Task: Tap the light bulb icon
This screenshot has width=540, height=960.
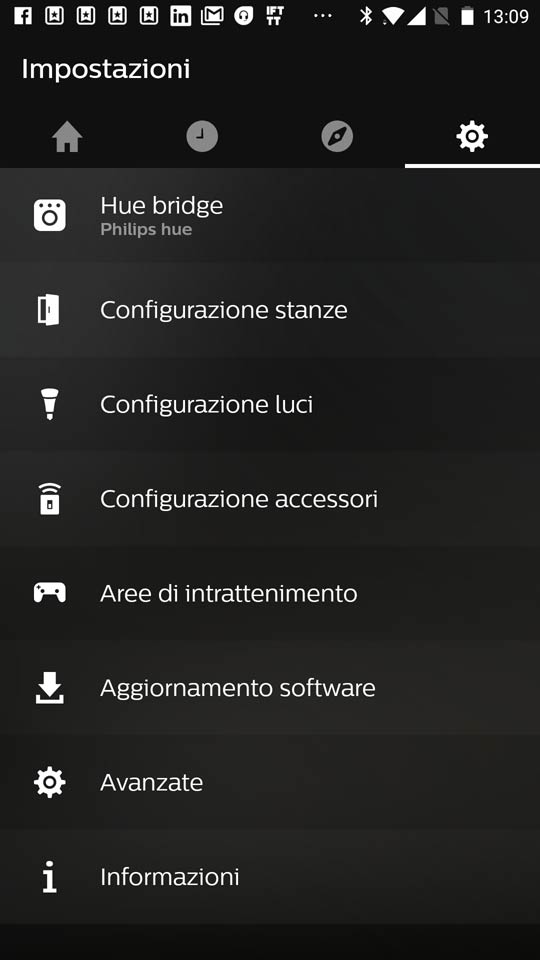Action: pos(50,404)
